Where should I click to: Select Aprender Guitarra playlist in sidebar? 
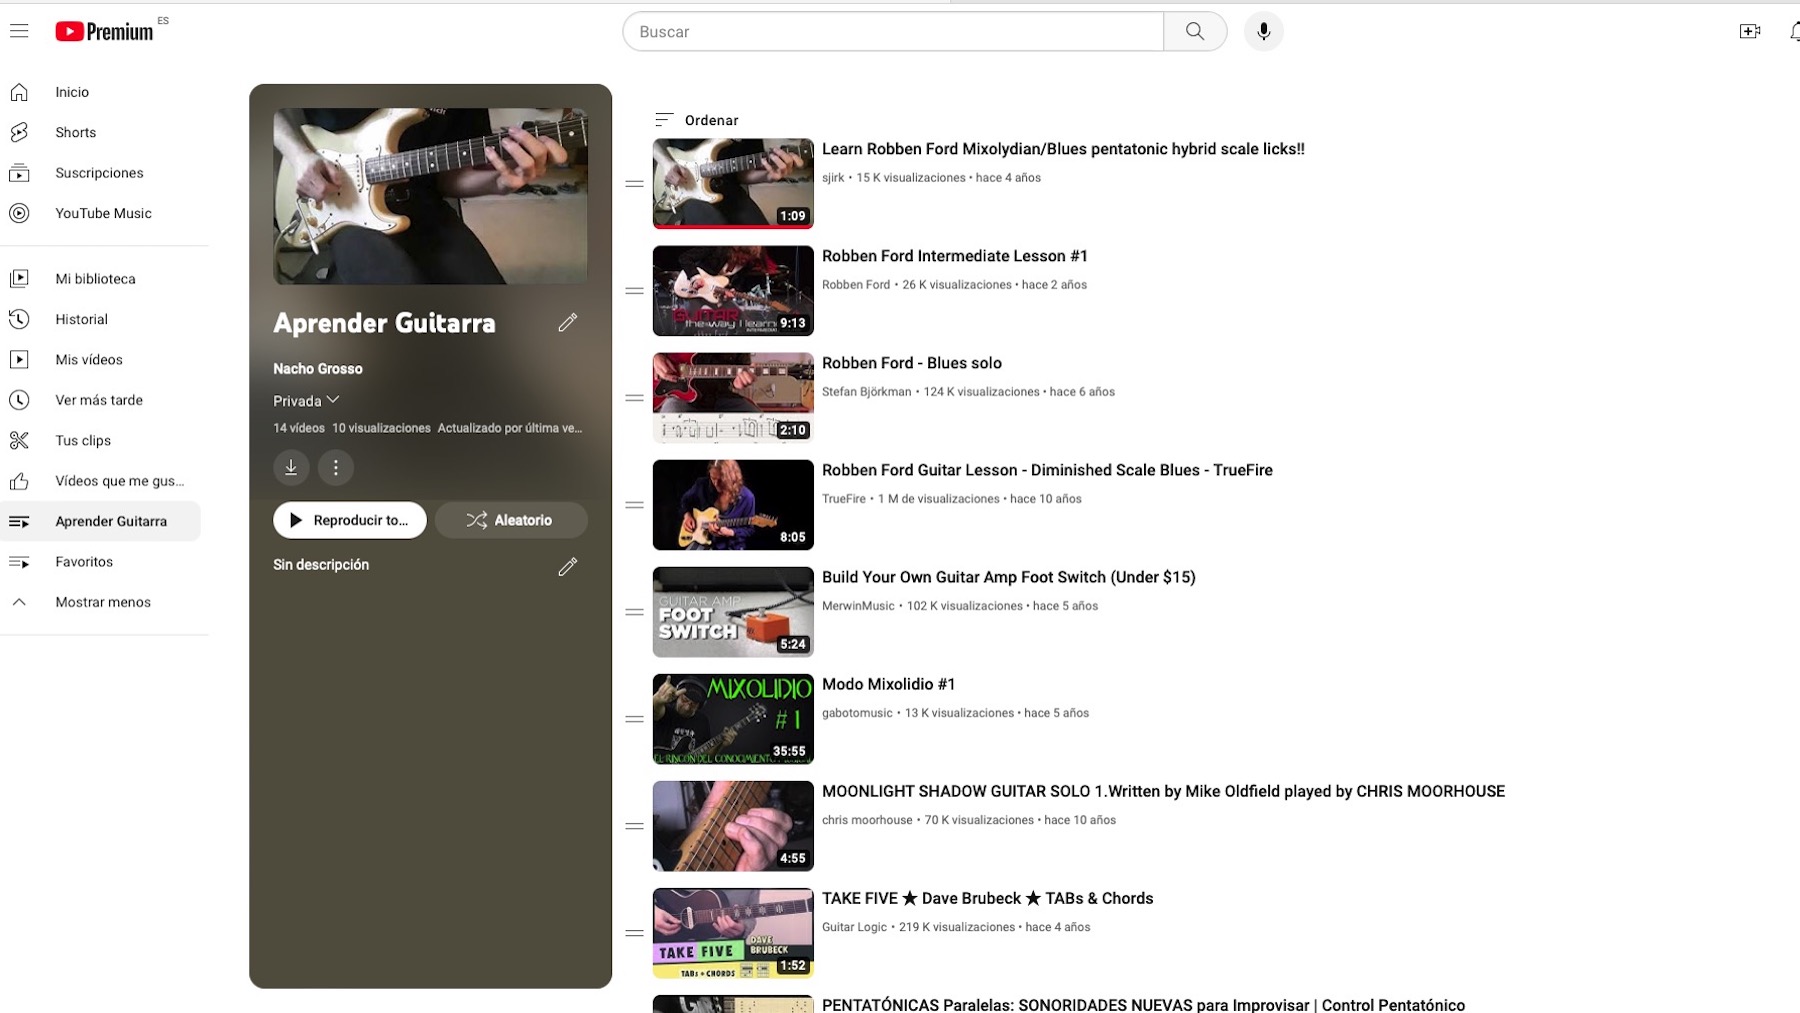click(100, 521)
